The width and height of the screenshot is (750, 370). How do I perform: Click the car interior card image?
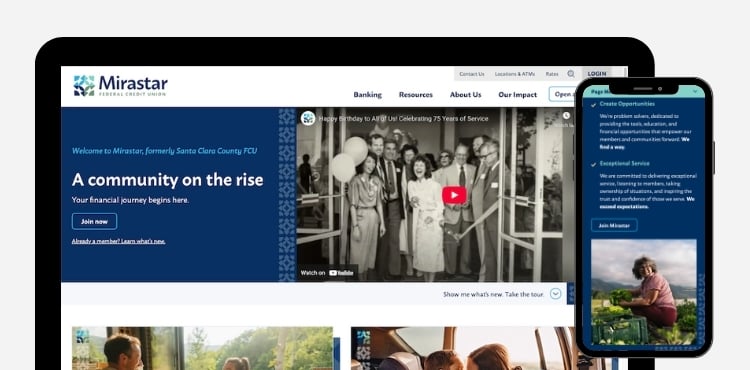pos(463,348)
